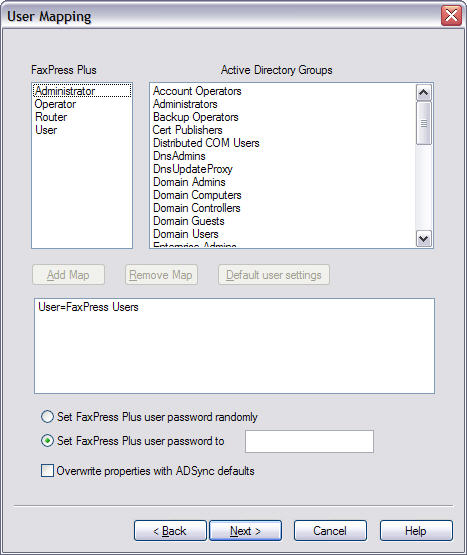The height and width of the screenshot is (555, 467).
Task: Choose Router role in FaxPress Plus list
Action: pyautogui.click(x=51, y=117)
